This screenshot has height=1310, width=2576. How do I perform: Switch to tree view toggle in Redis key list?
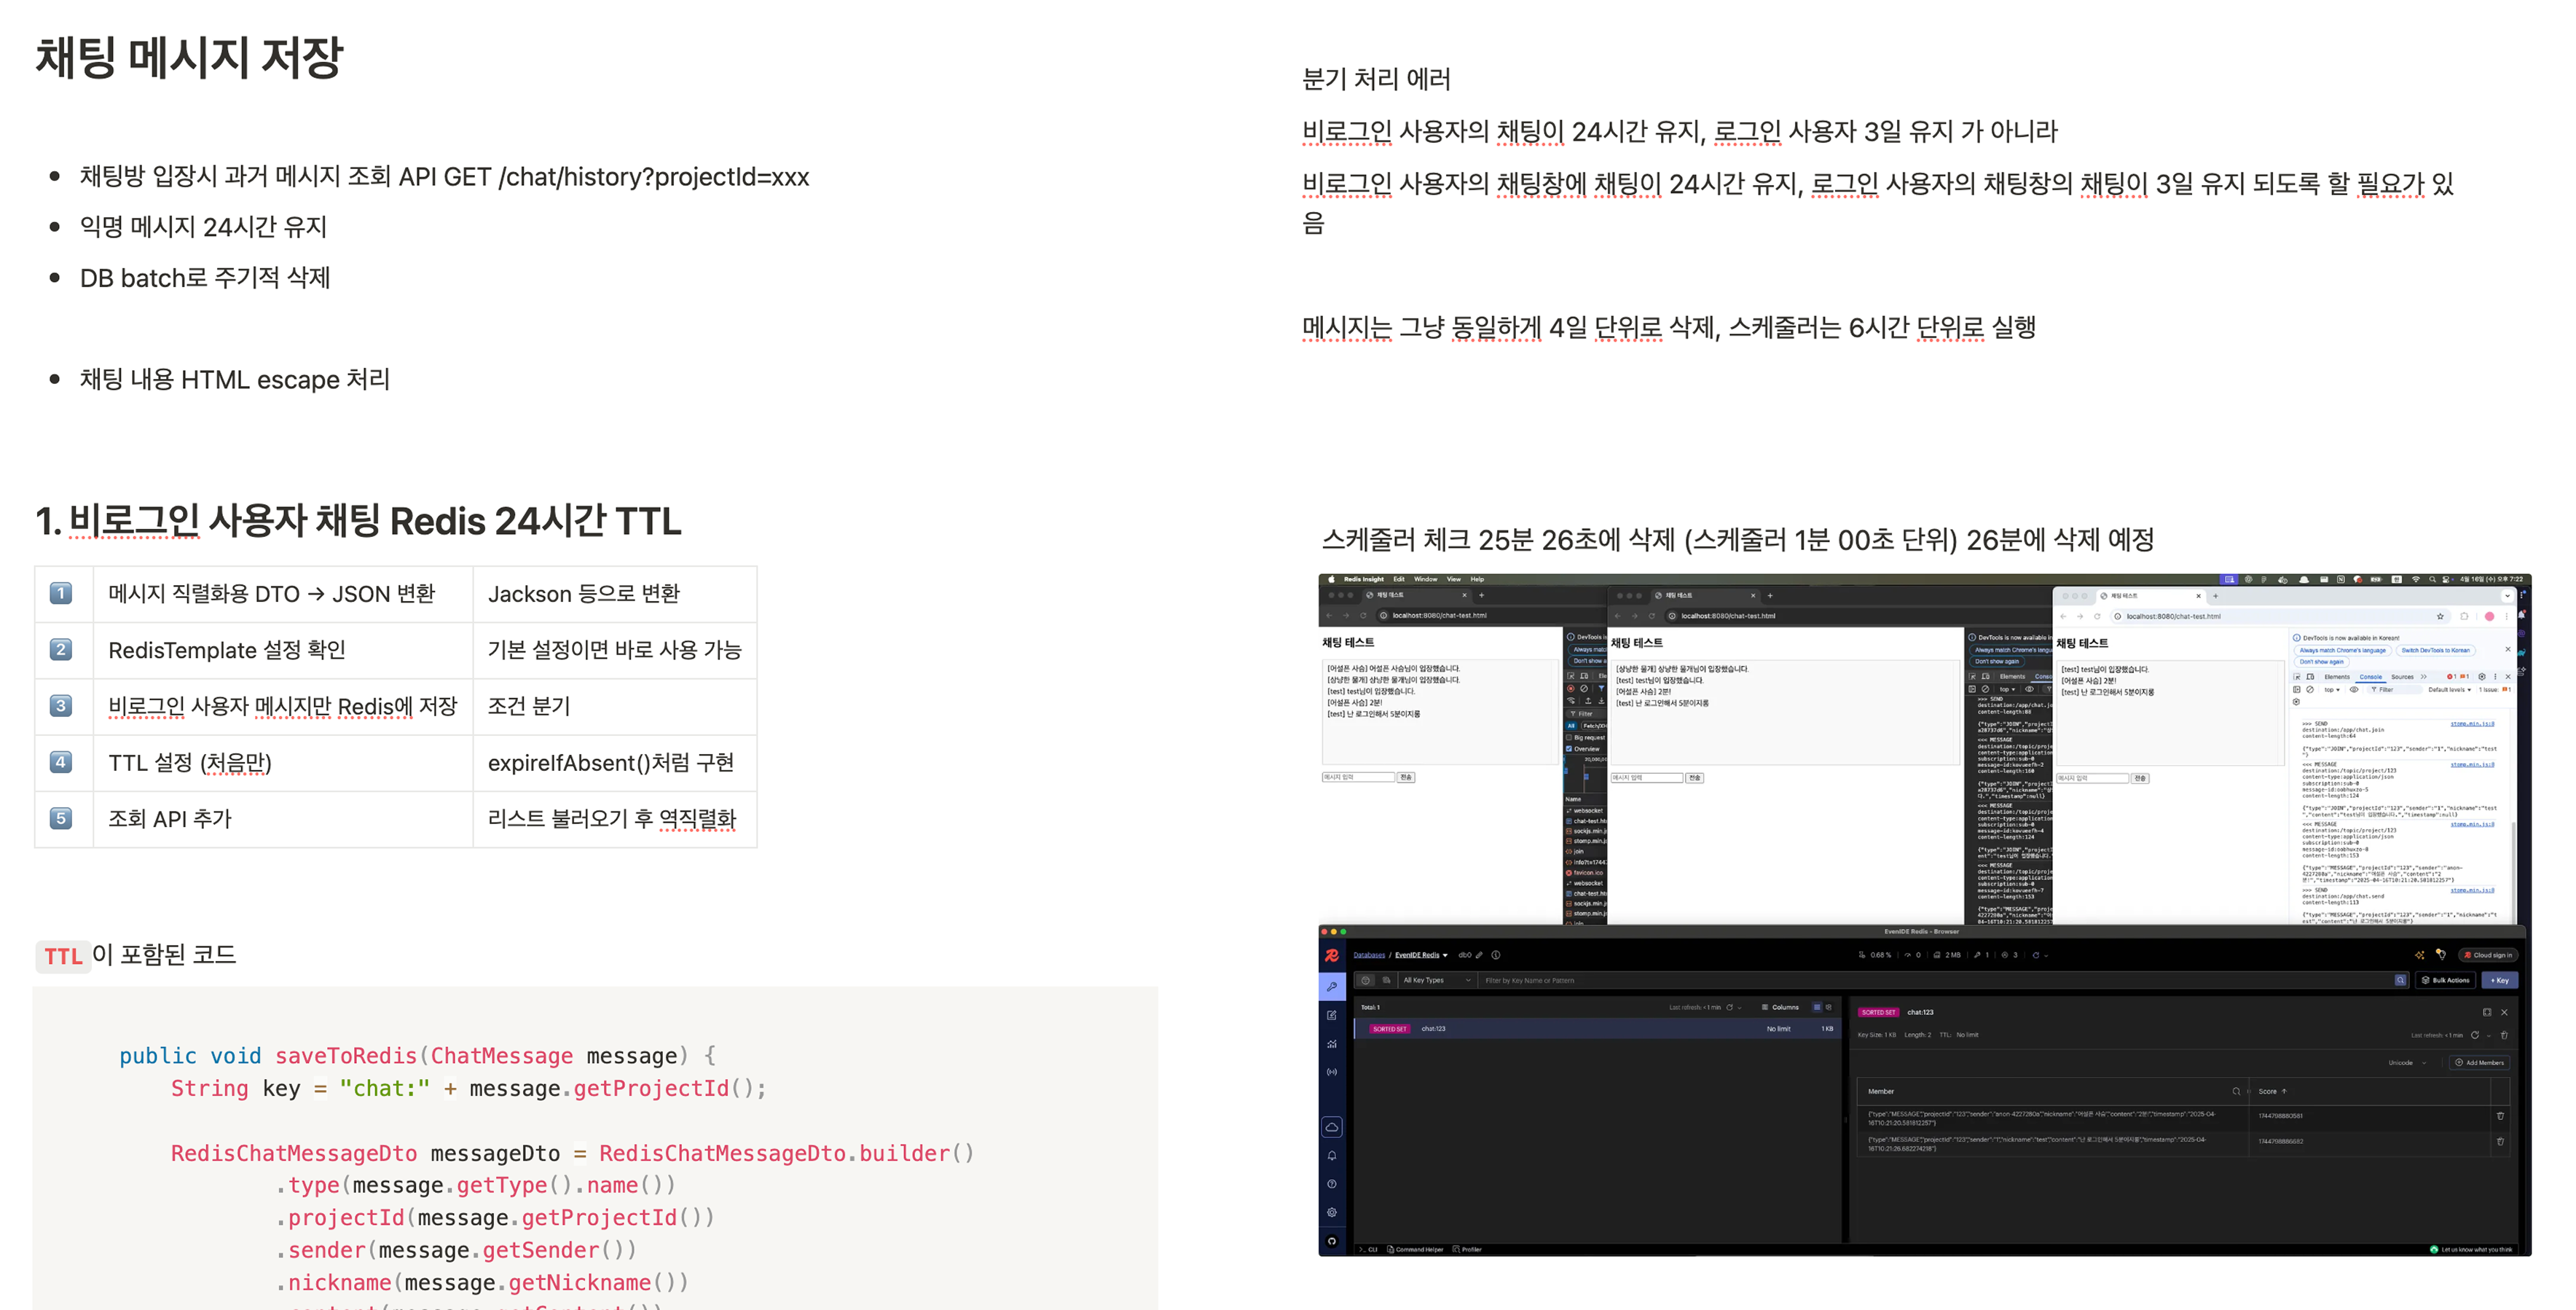1829,1007
